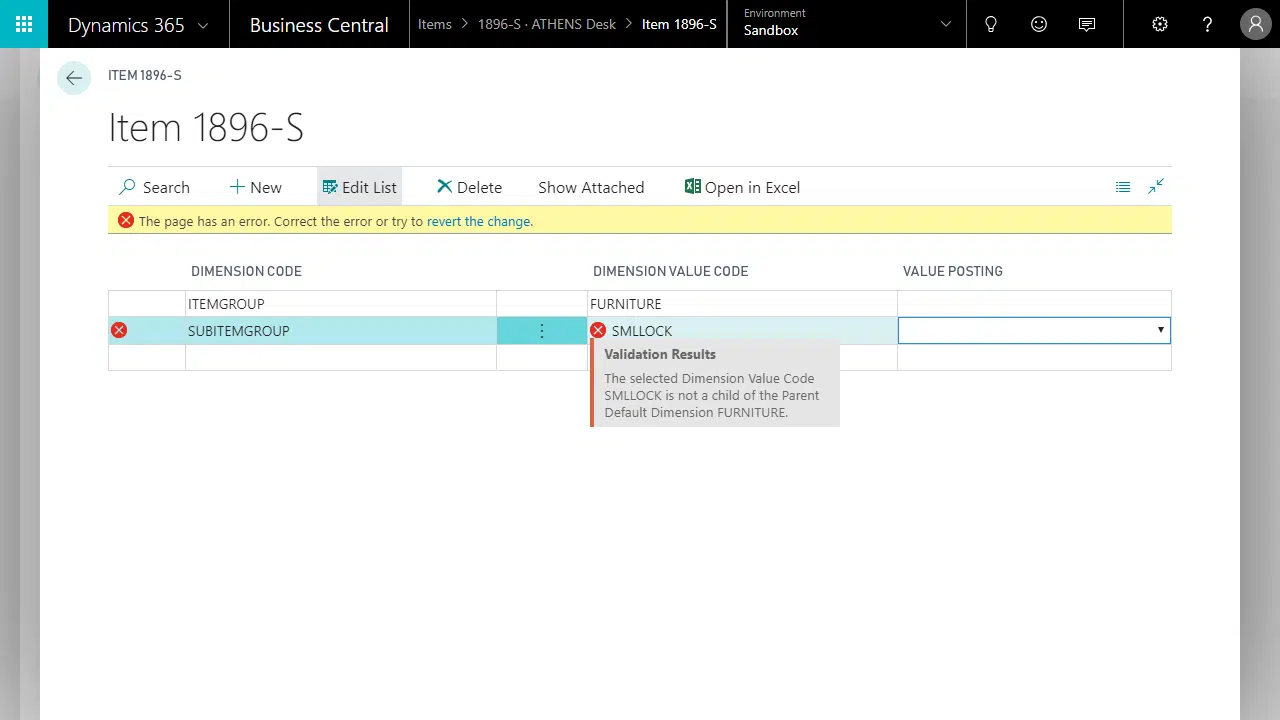The height and width of the screenshot is (720, 1280).
Task: Open the user account avatar
Action: pyautogui.click(x=1255, y=24)
